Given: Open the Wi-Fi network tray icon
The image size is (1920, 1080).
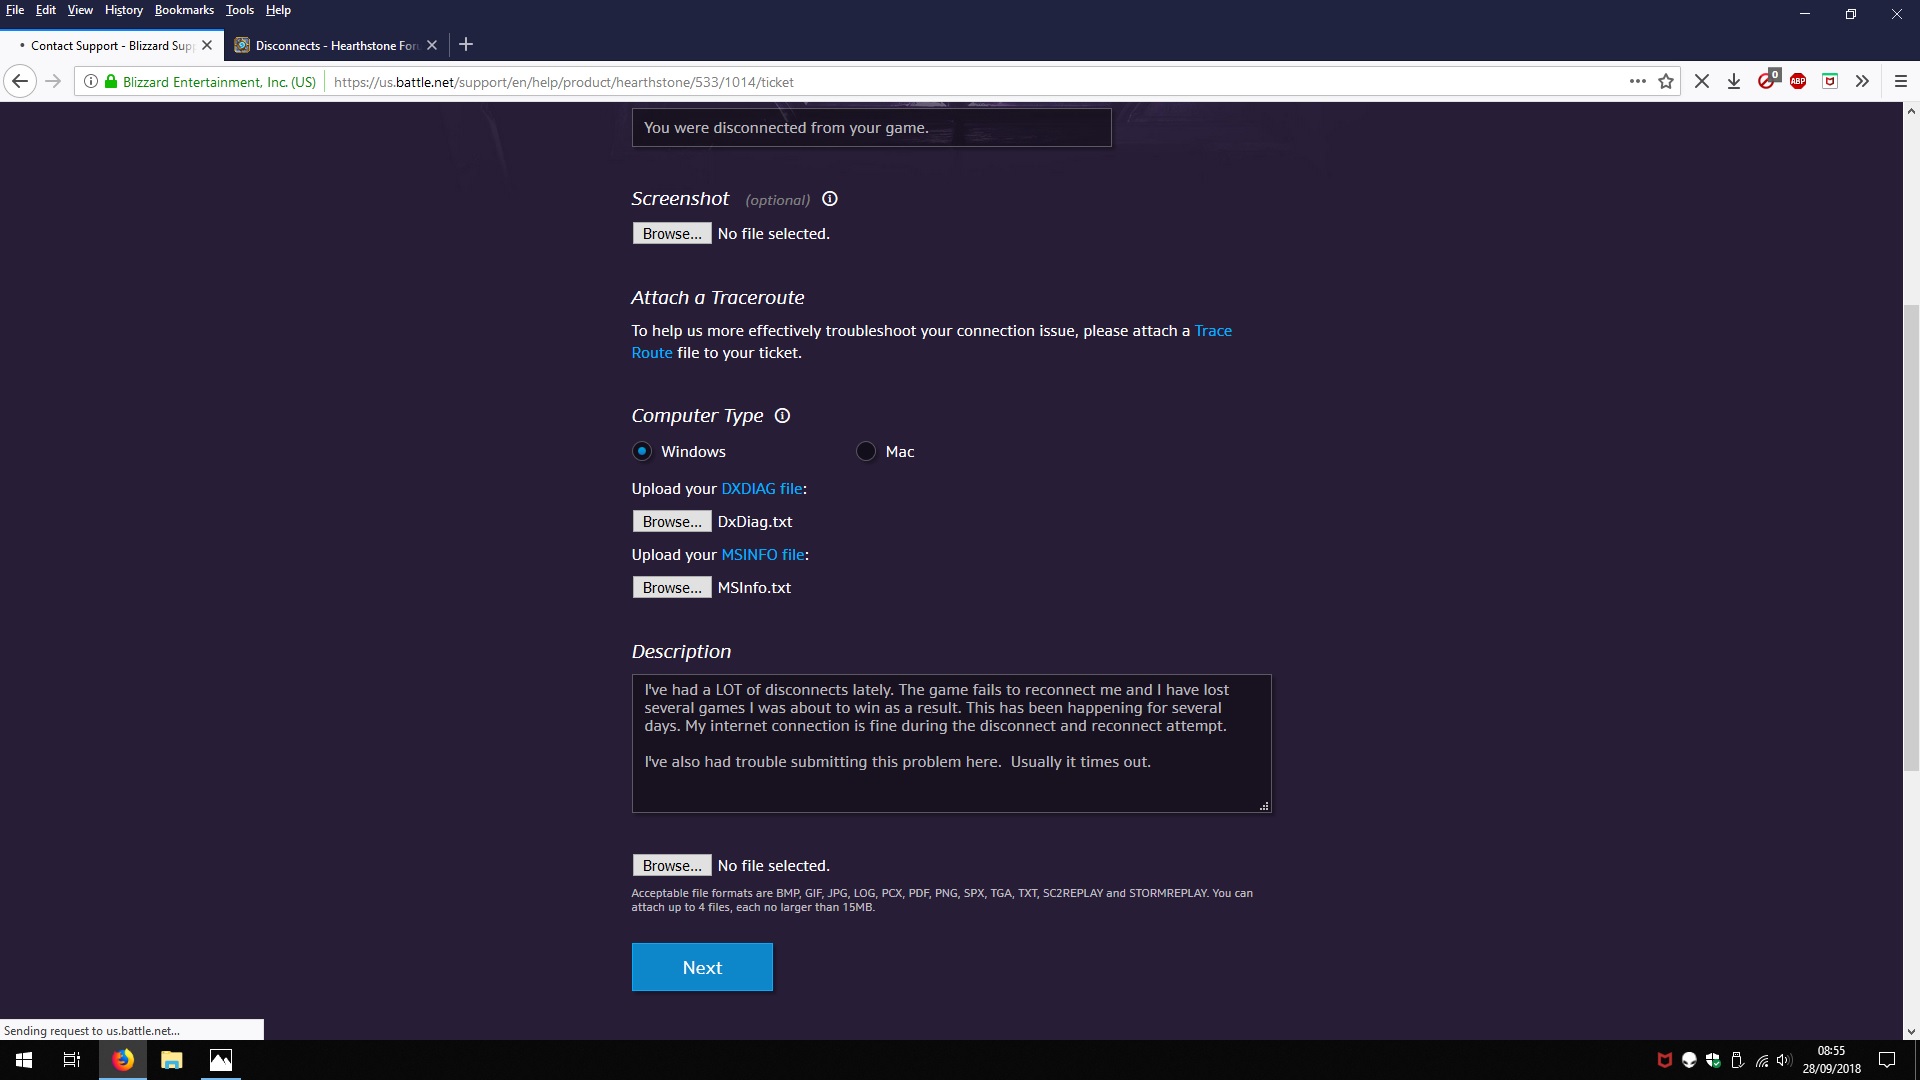Looking at the screenshot, I should 1761,1060.
